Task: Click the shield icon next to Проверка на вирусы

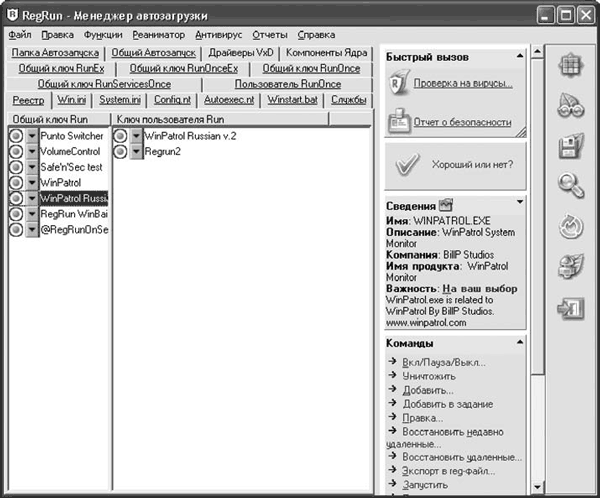Action: pyautogui.click(x=398, y=82)
